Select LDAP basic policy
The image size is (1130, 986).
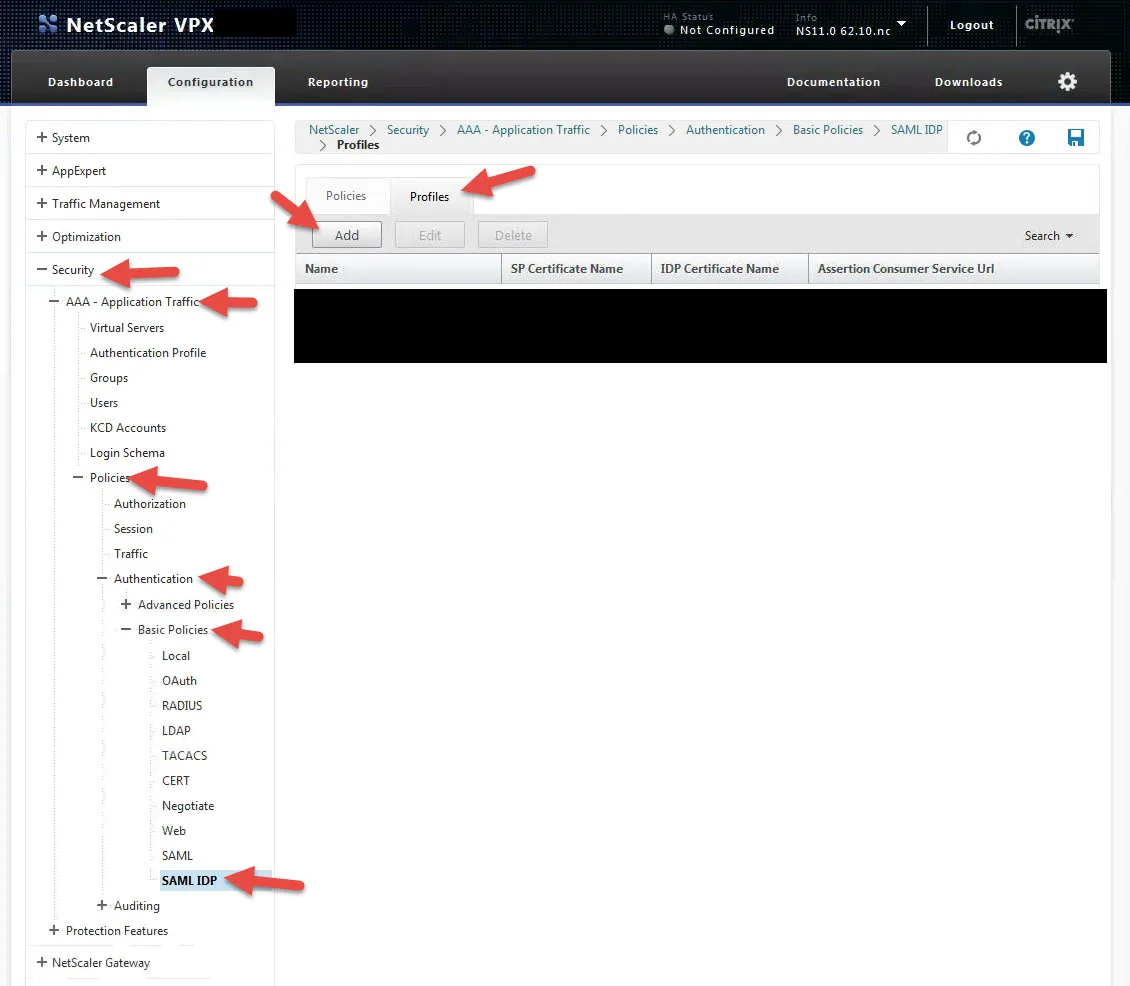pos(176,730)
